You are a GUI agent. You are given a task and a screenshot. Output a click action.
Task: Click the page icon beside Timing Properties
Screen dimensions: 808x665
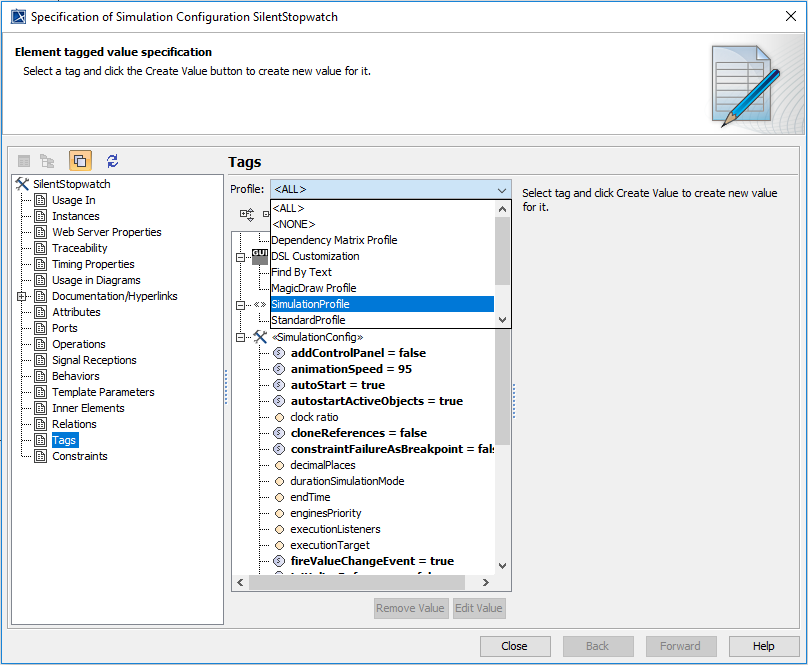[40, 264]
